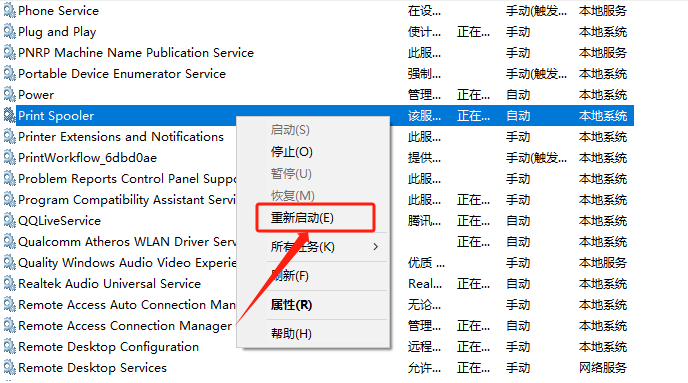Screen dimensions: 688x383
Task: Click 网络服务 logon for Remote Desktop Services
Action: tap(602, 367)
